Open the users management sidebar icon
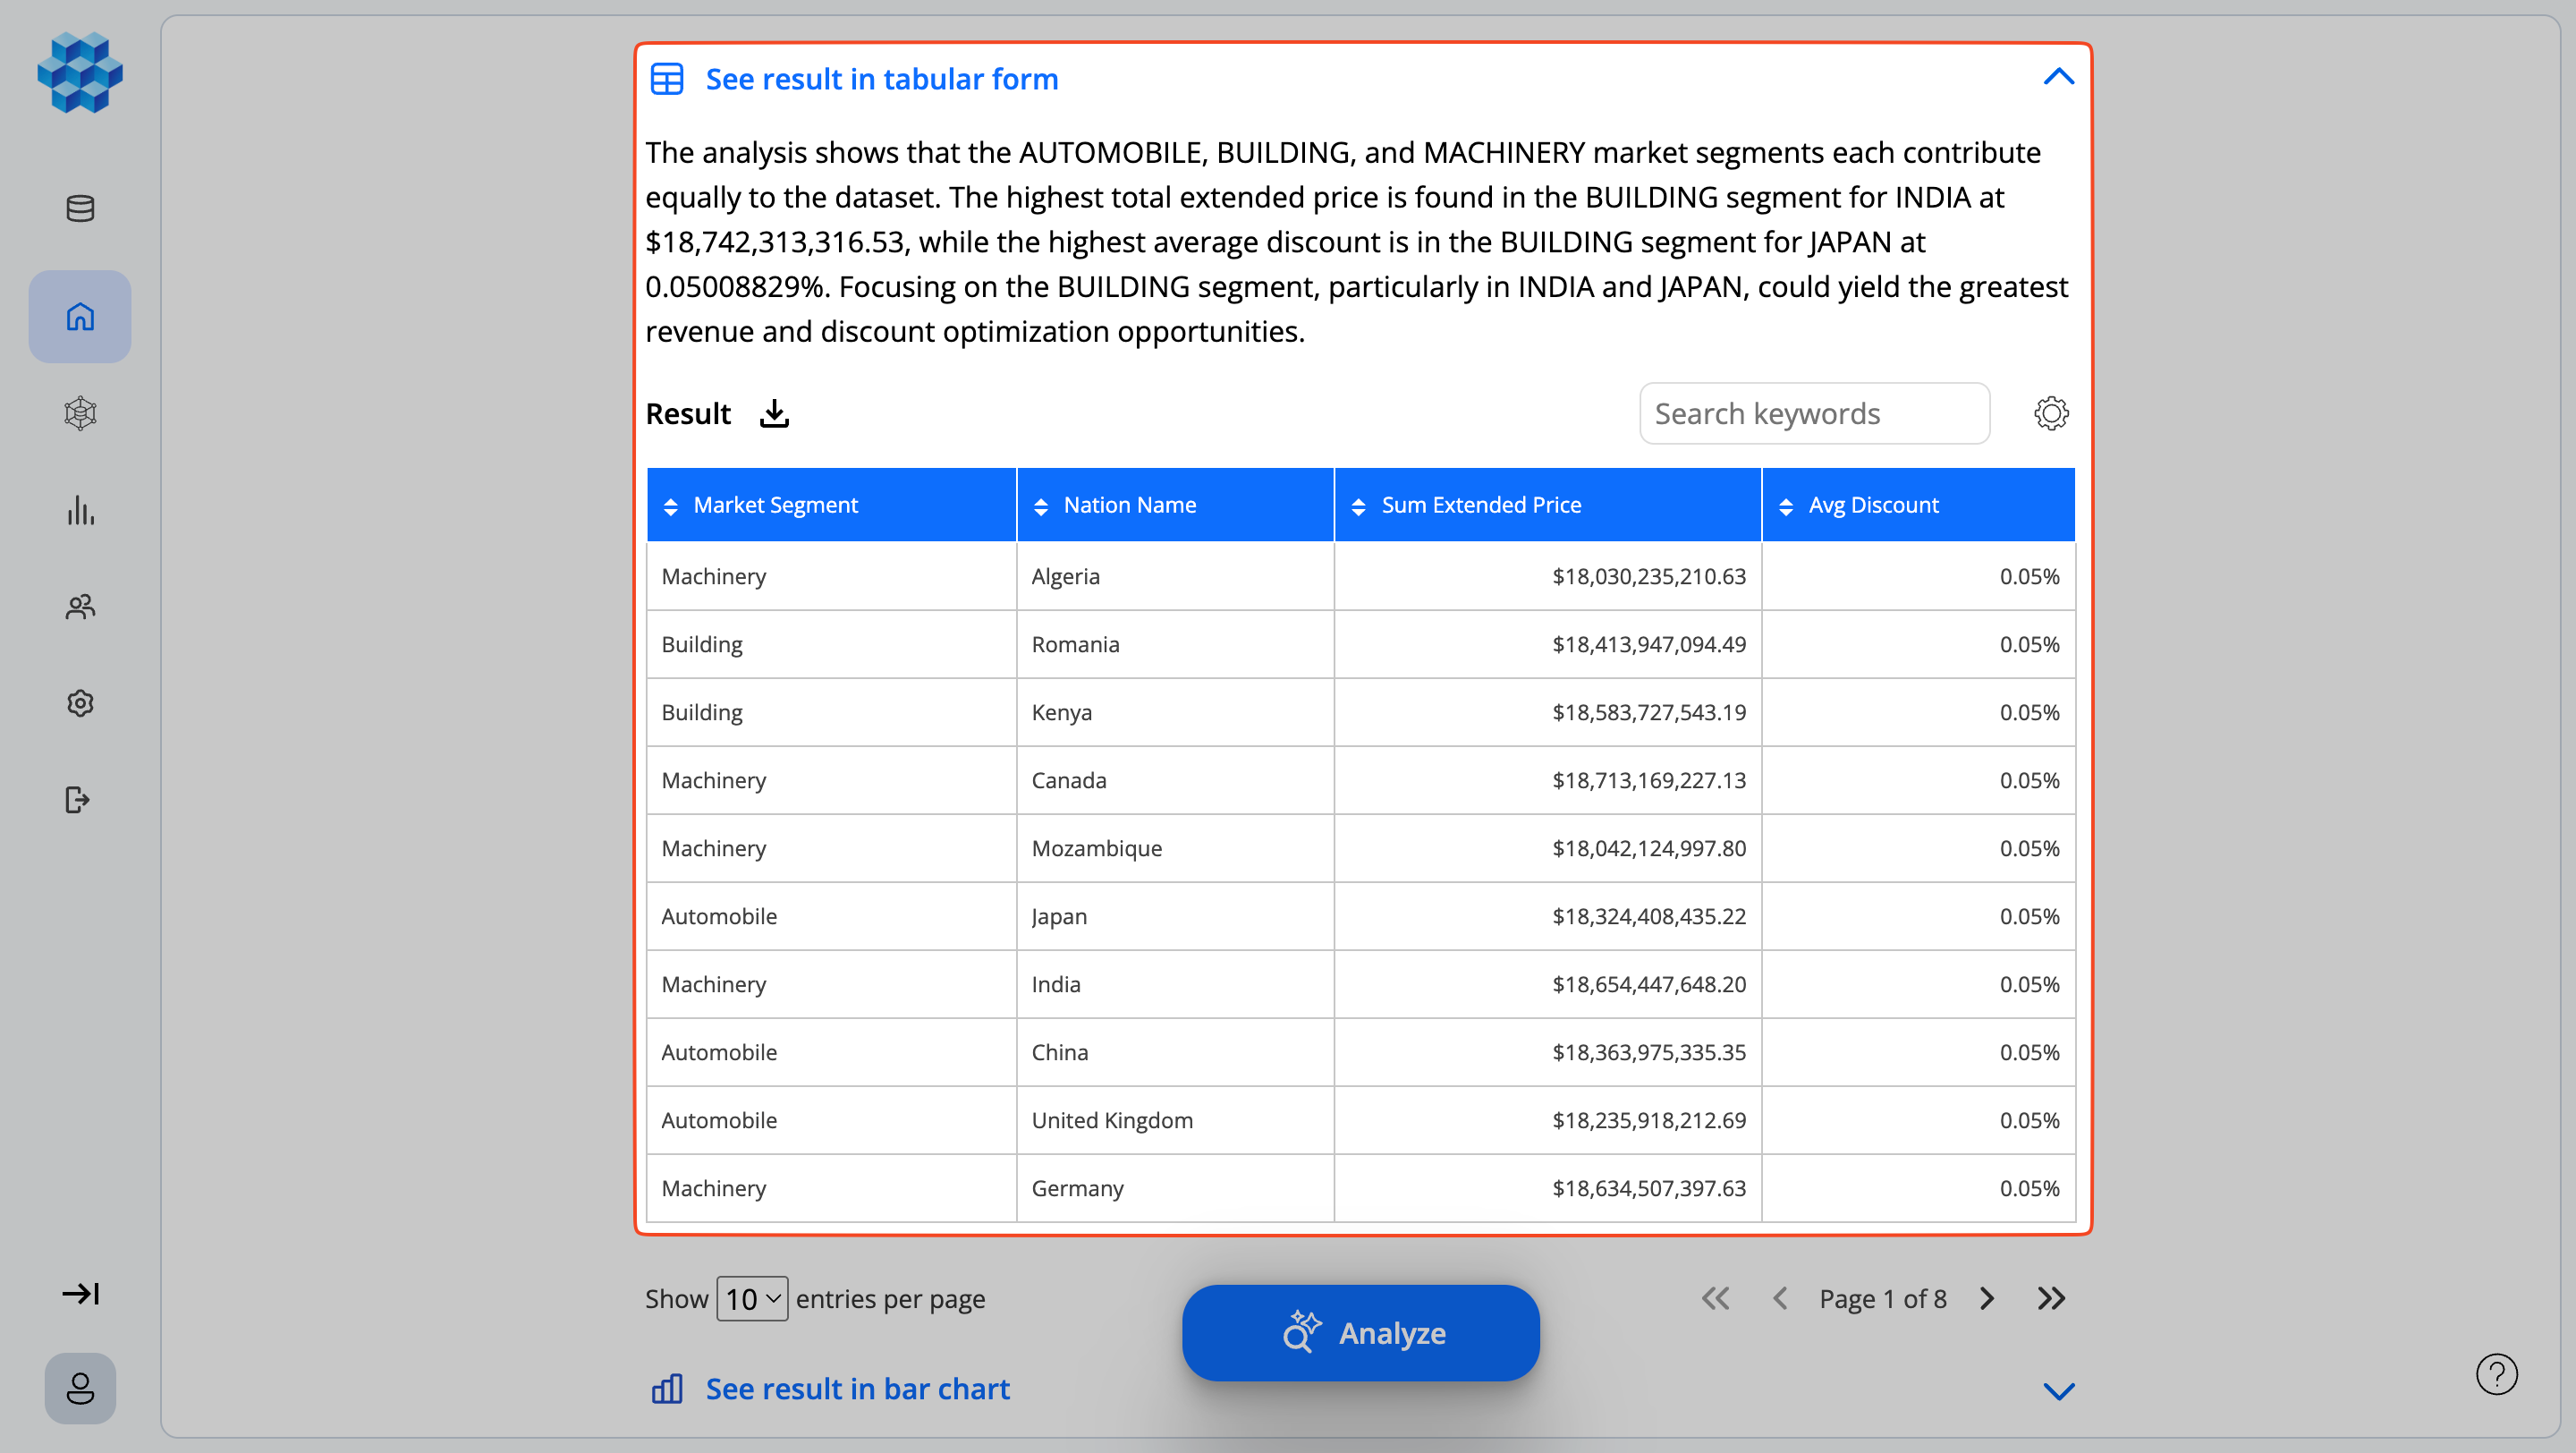 [x=79, y=607]
